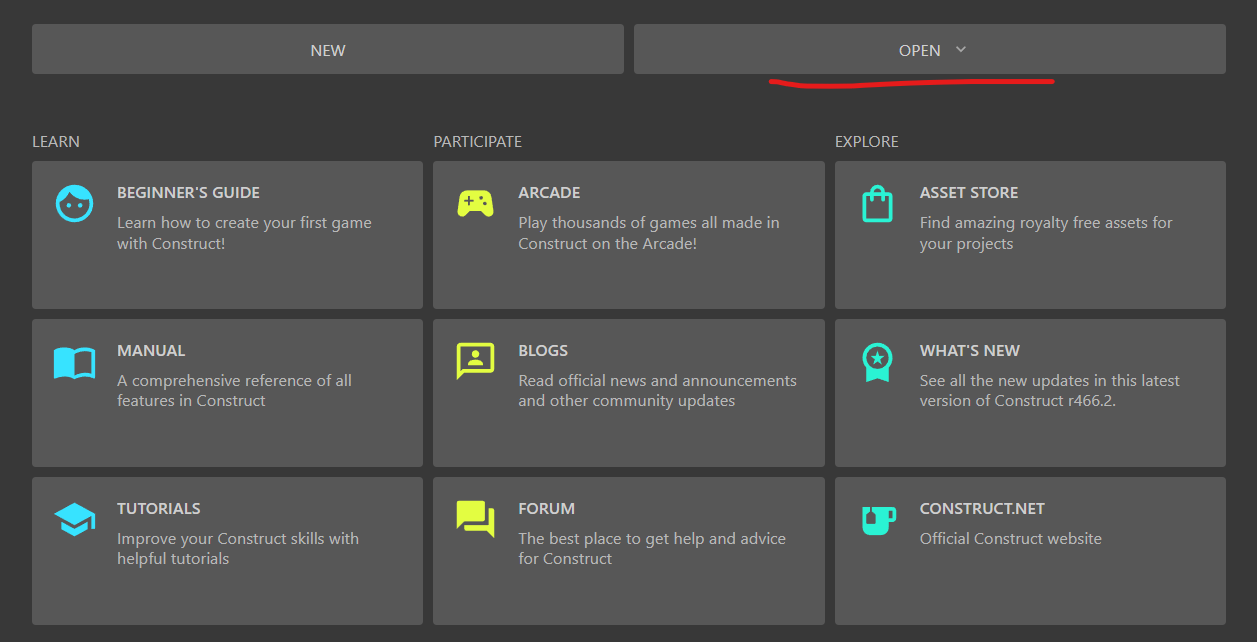The width and height of the screenshot is (1257, 642).
Task: Click 'A comprehensive reference' description text
Action: click(234, 391)
